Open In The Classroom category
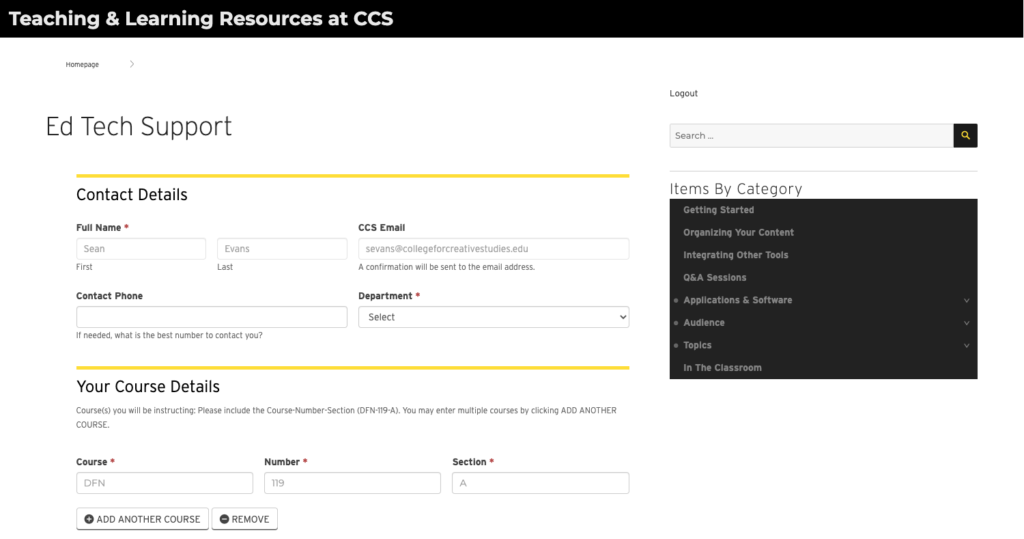 pyautogui.click(x=722, y=368)
